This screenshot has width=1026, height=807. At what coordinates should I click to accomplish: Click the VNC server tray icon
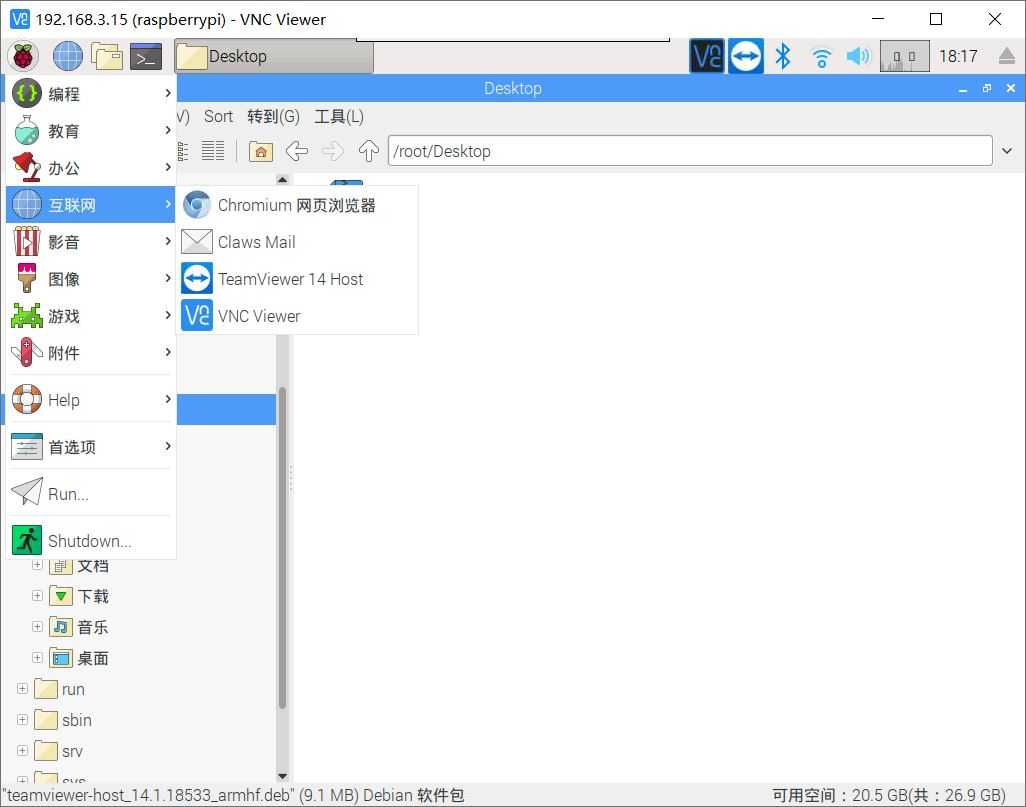(x=707, y=56)
